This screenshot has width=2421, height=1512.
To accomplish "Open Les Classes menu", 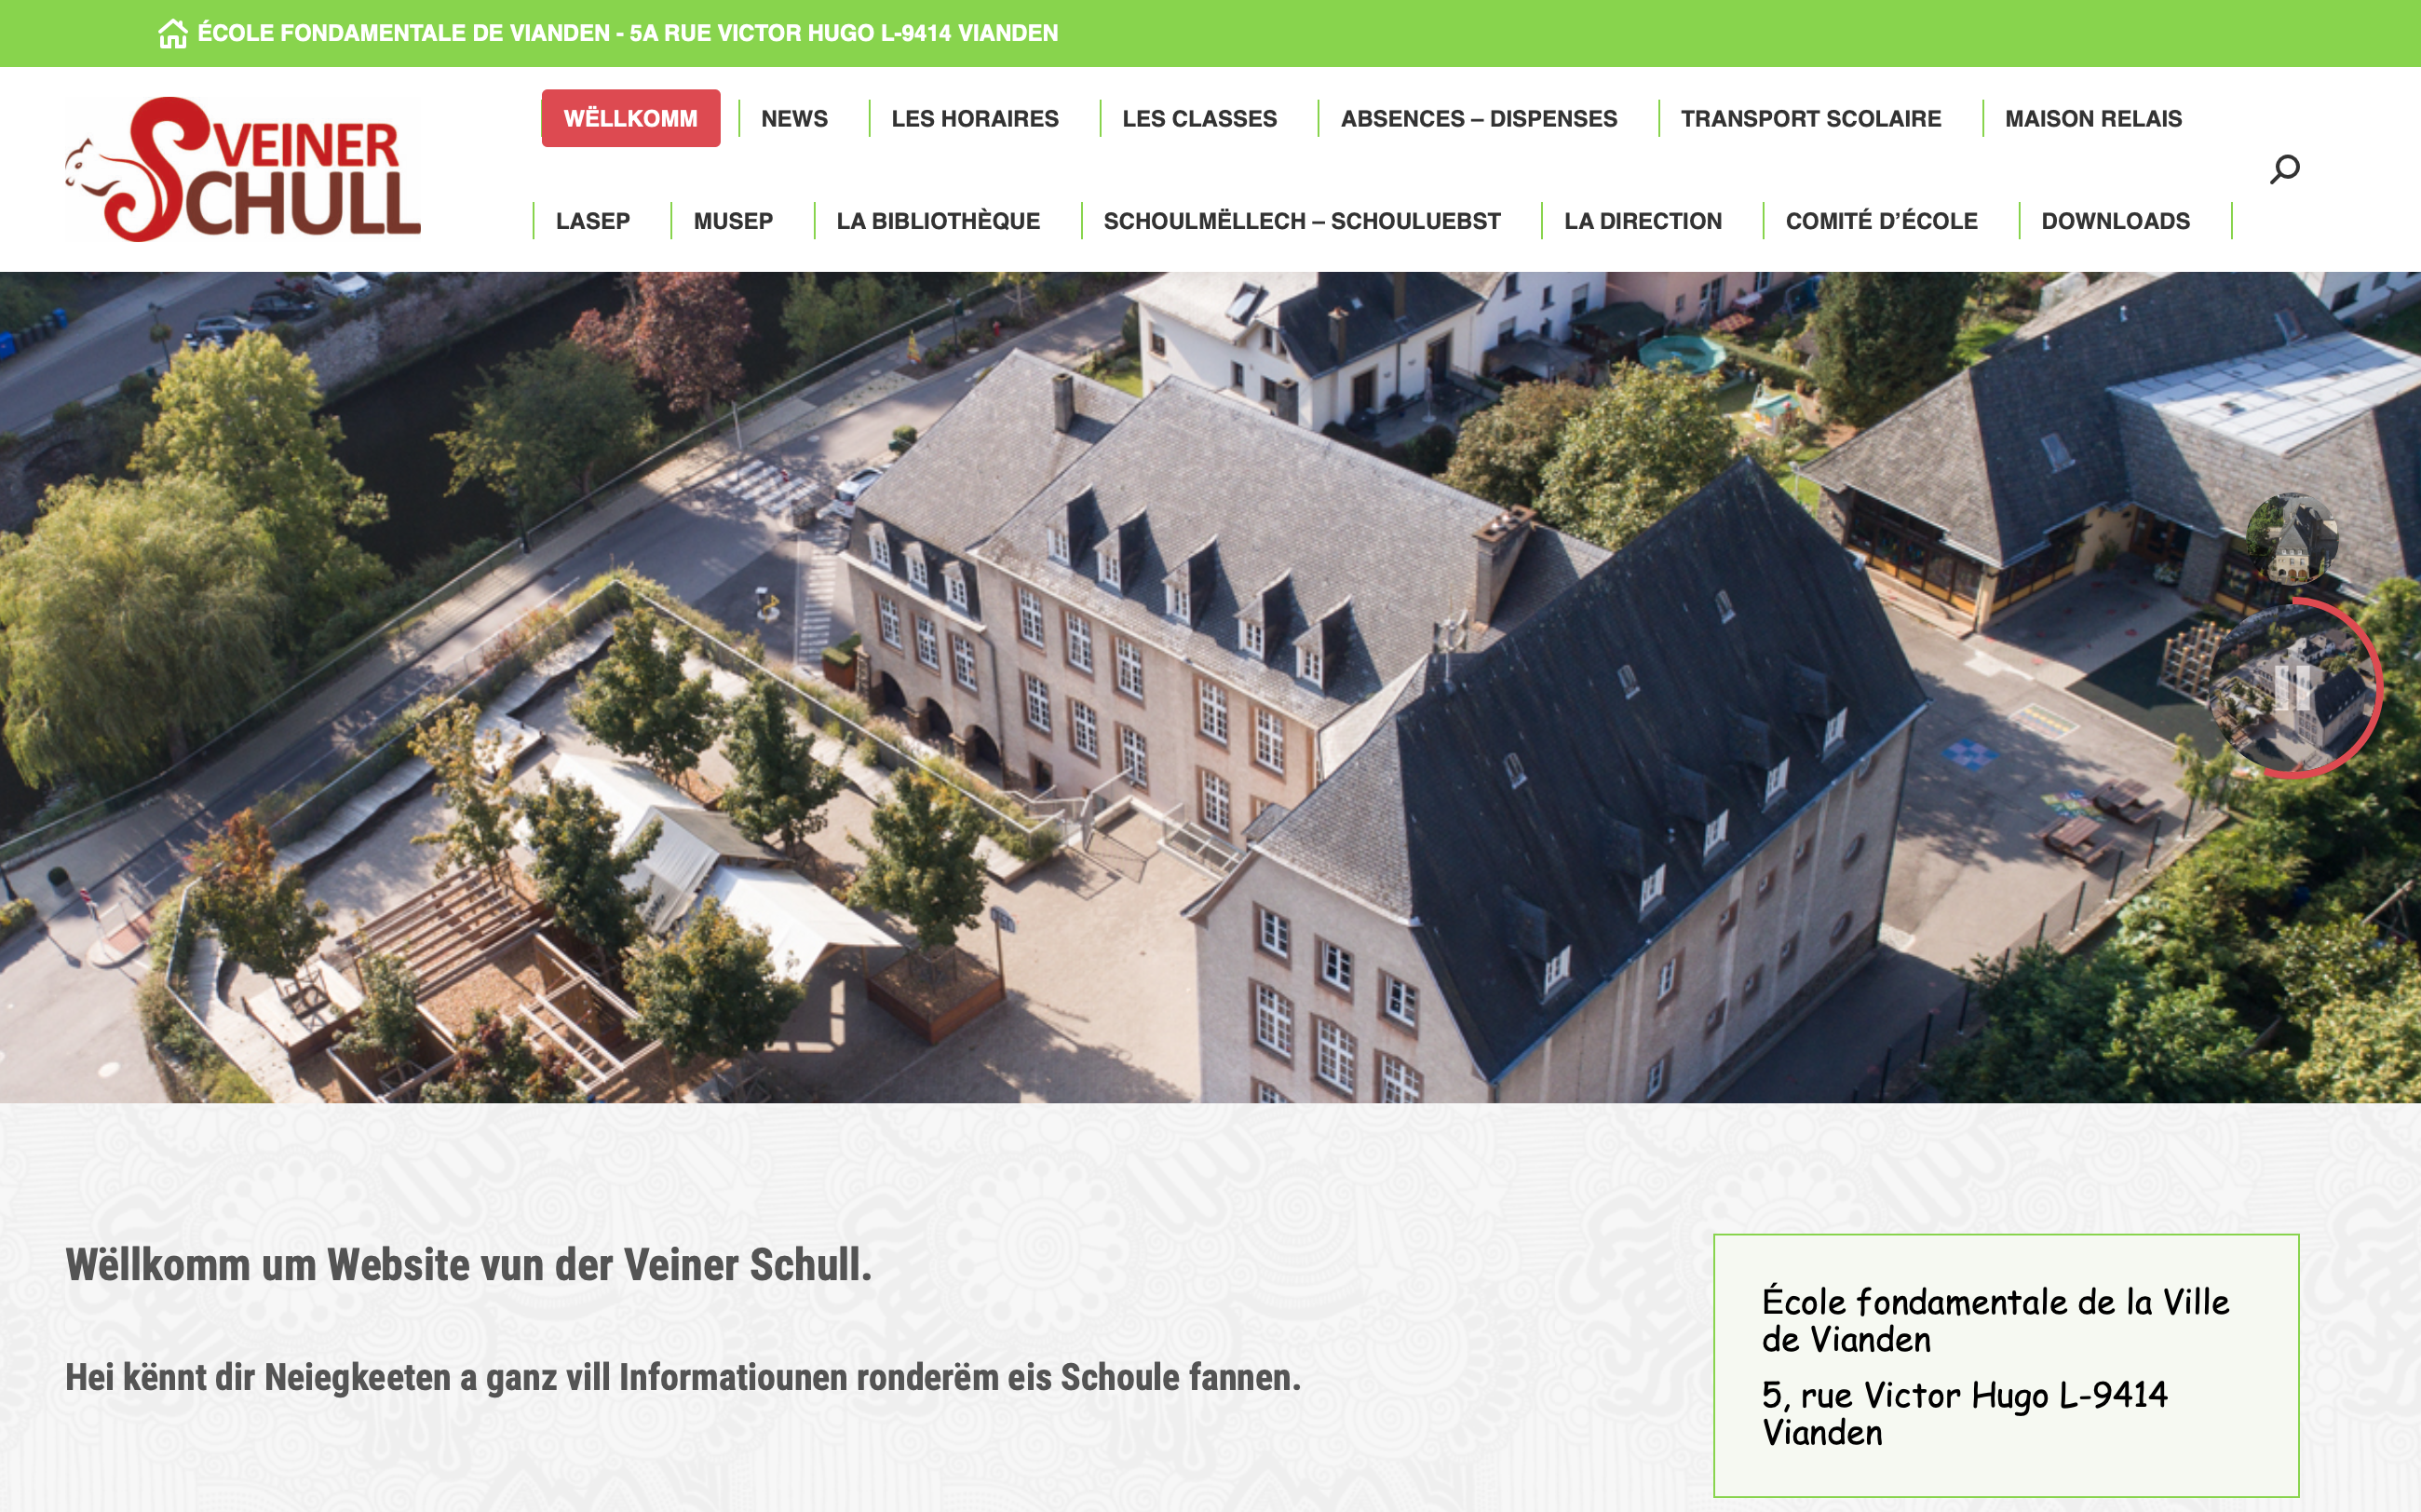I will (1199, 118).
